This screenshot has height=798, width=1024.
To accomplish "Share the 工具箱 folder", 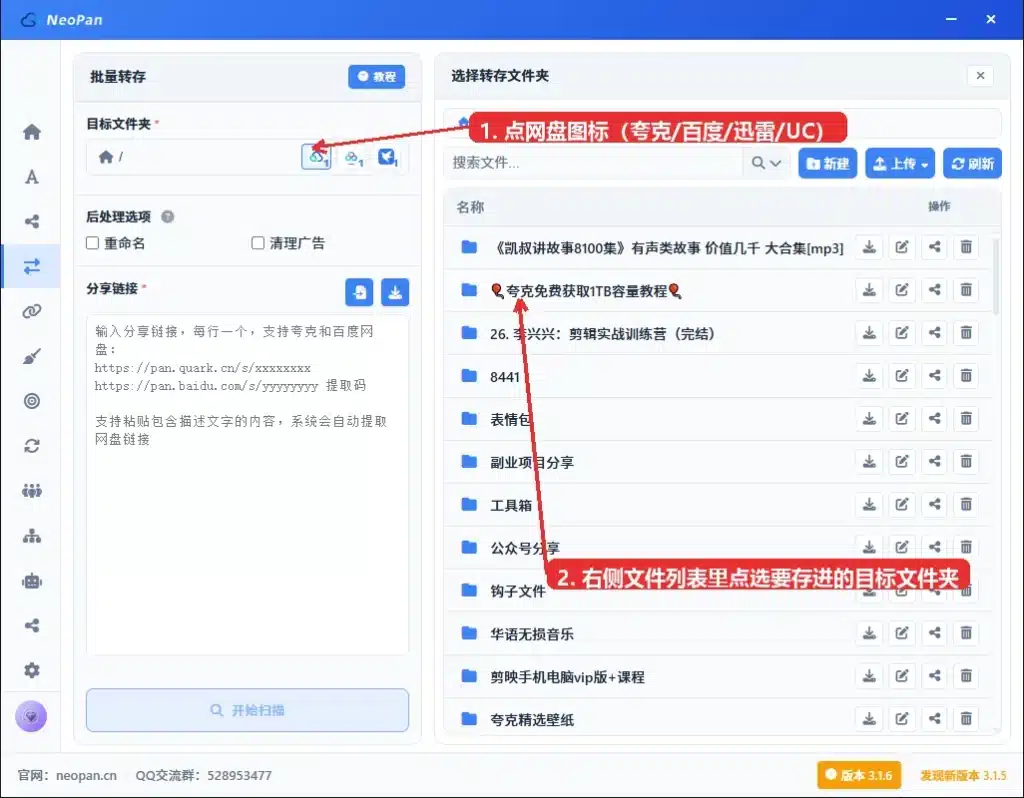I will [935, 504].
